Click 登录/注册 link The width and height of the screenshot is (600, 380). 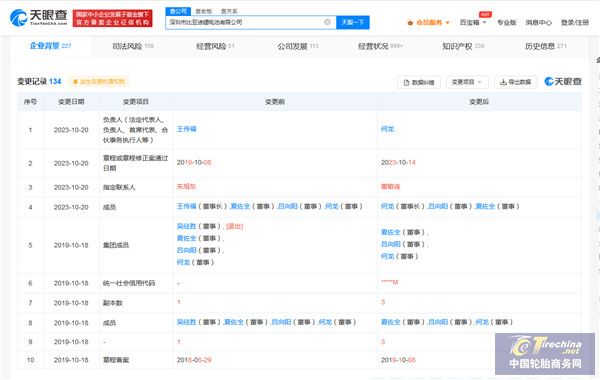[x=574, y=23]
